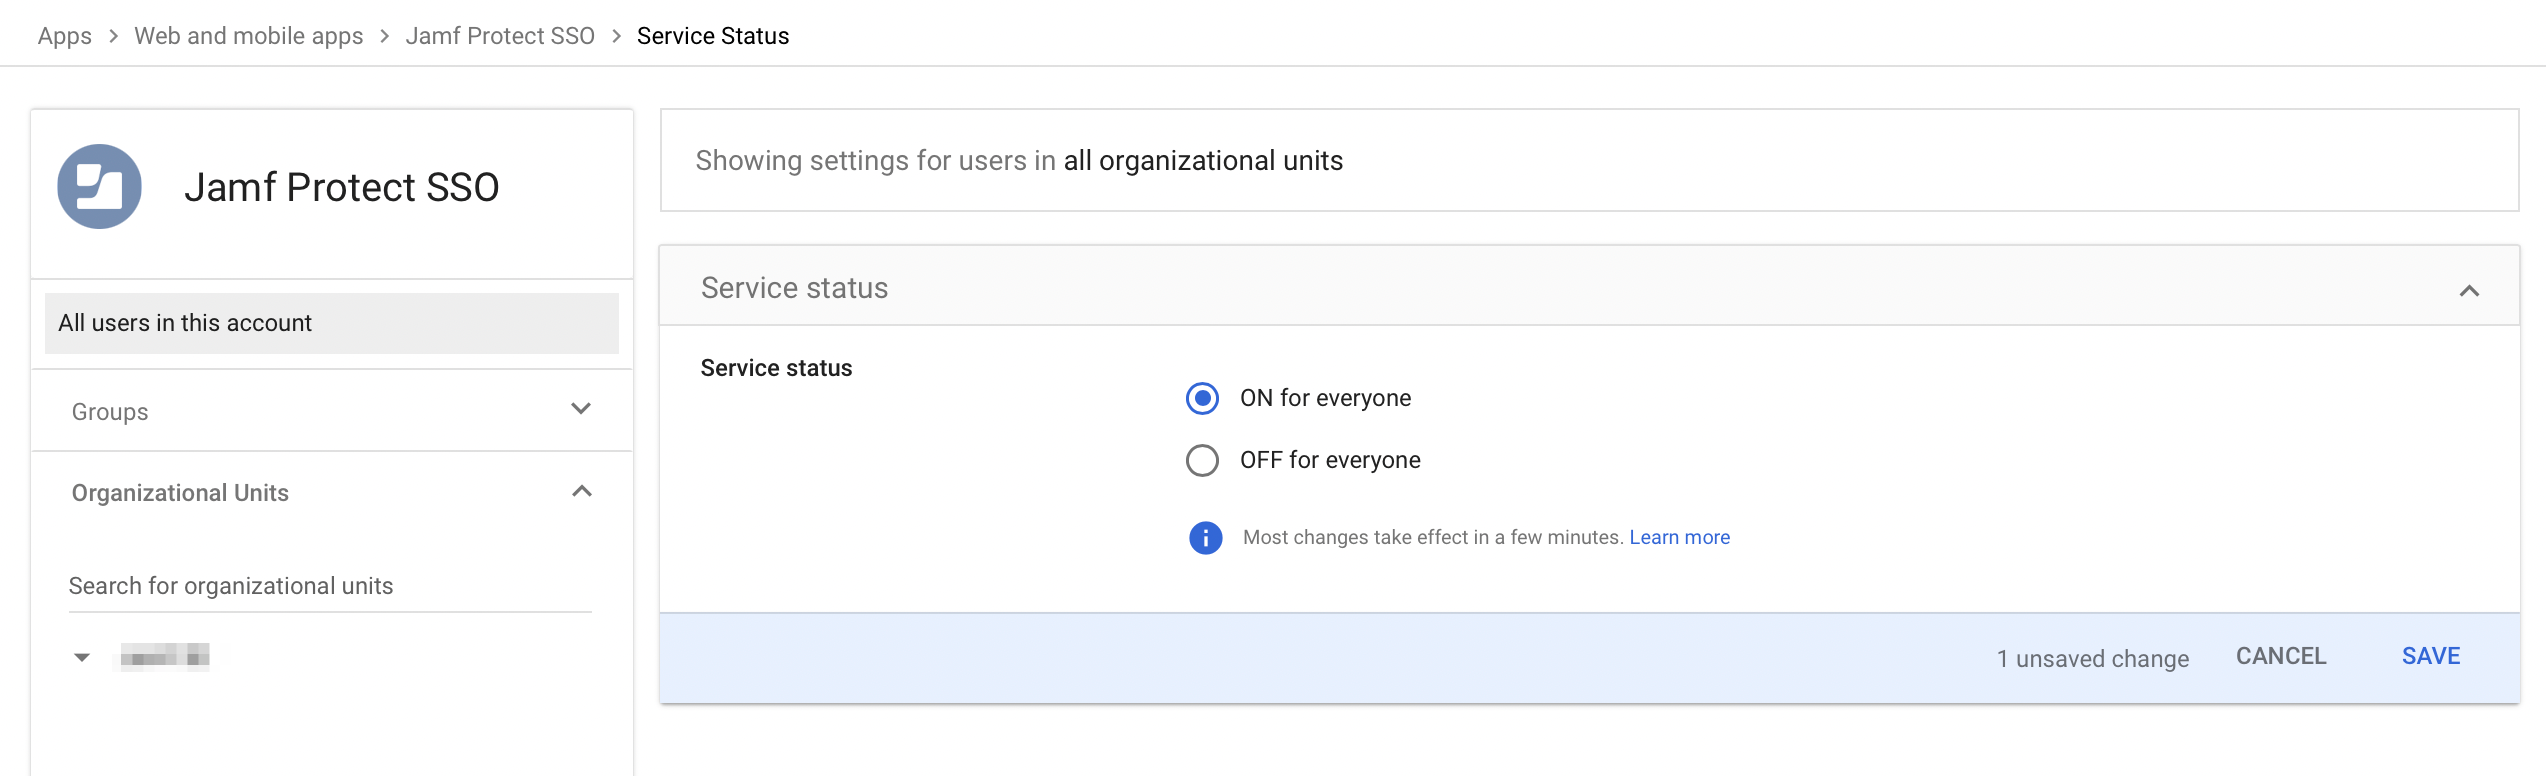Open Web and mobile apps breadcrumb
Image resolution: width=2546 pixels, height=776 pixels.
tap(249, 36)
